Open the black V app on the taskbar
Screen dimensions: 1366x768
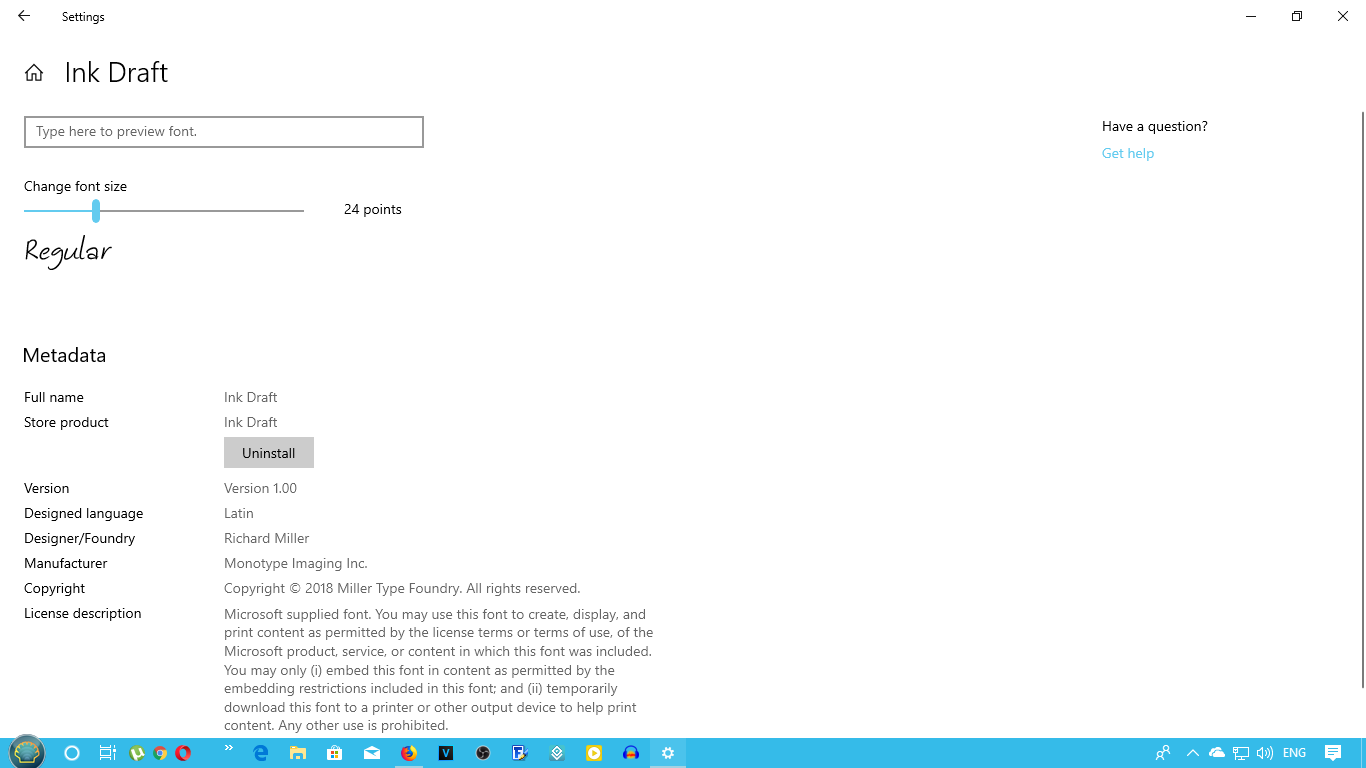click(446, 753)
